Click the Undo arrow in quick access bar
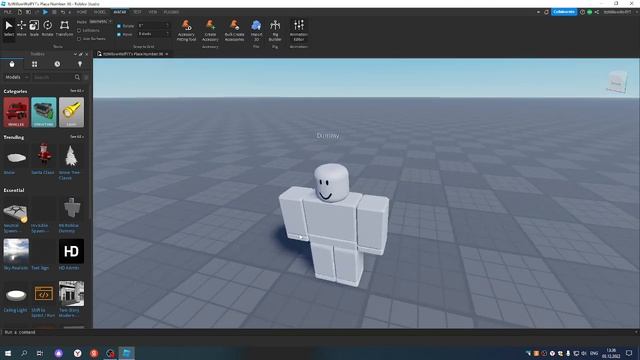 (x=63, y=12)
